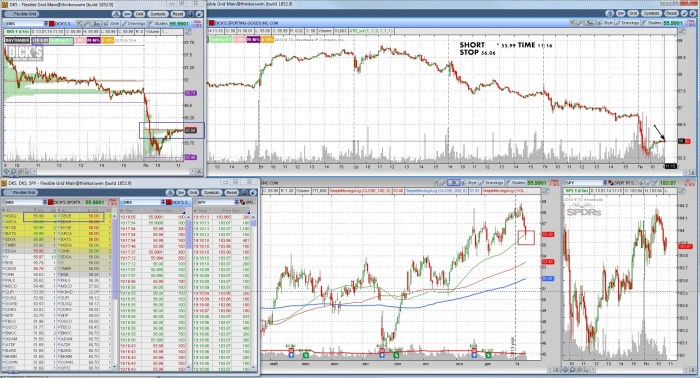Click the red 55.99 price badge on the daily chart
The width and height of the screenshot is (700, 378).
click(x=548, y=234)
